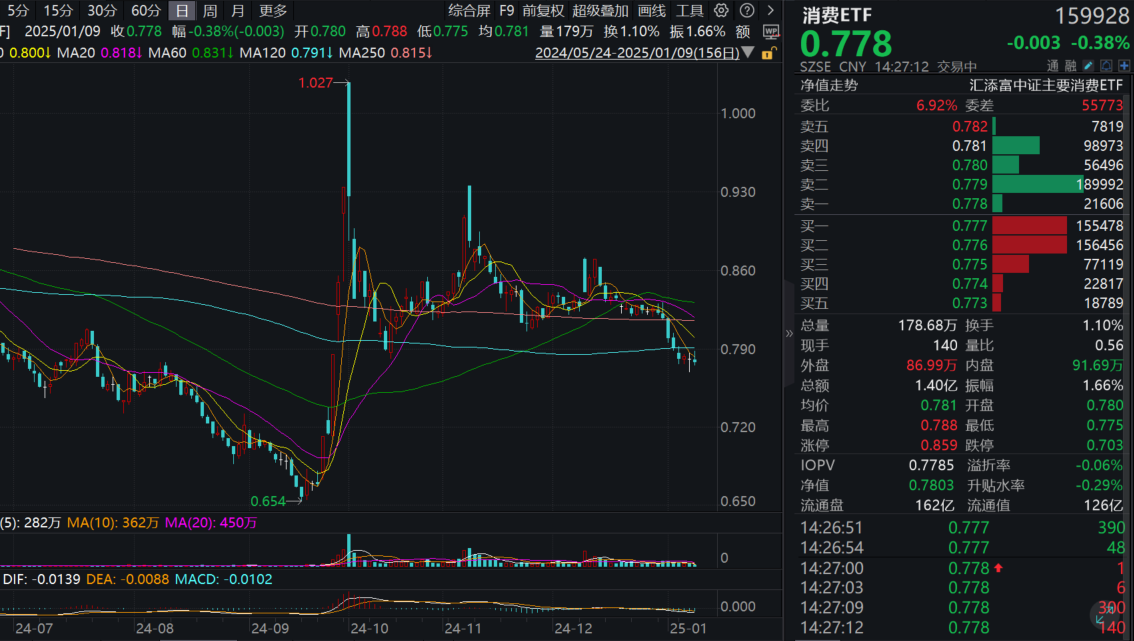Click the 通 badge under price
Viewport: 1134px width, 641px height.
point(1053,66)
